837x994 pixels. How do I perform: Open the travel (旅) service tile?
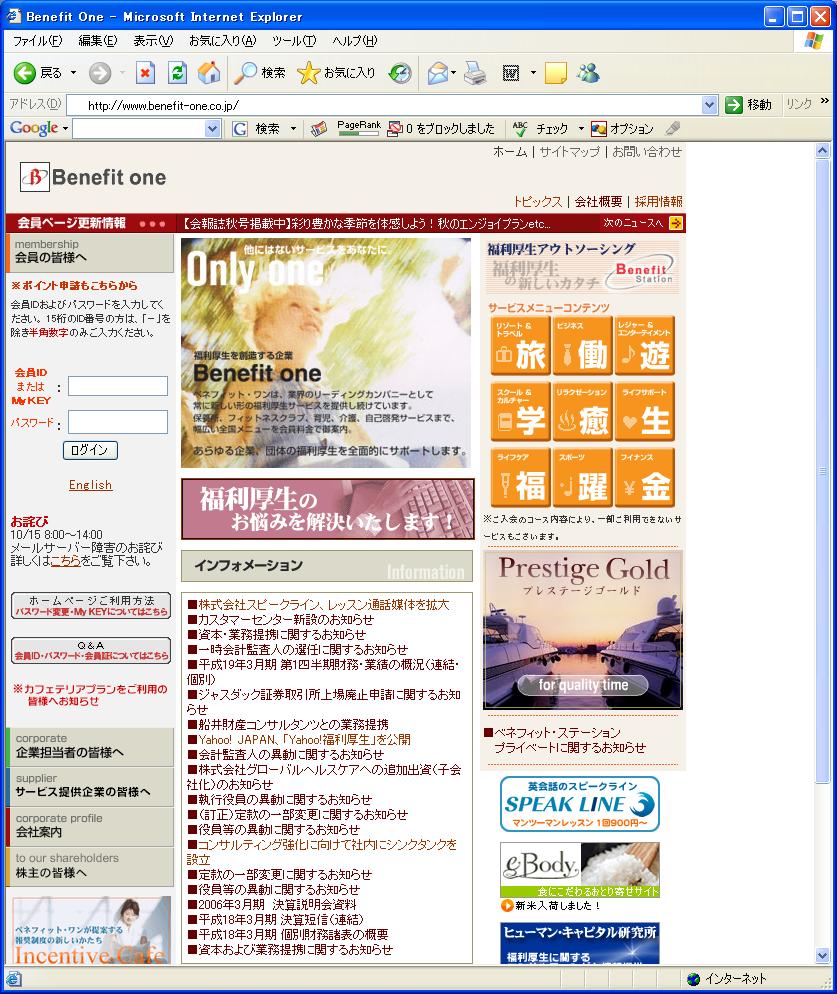519,346
